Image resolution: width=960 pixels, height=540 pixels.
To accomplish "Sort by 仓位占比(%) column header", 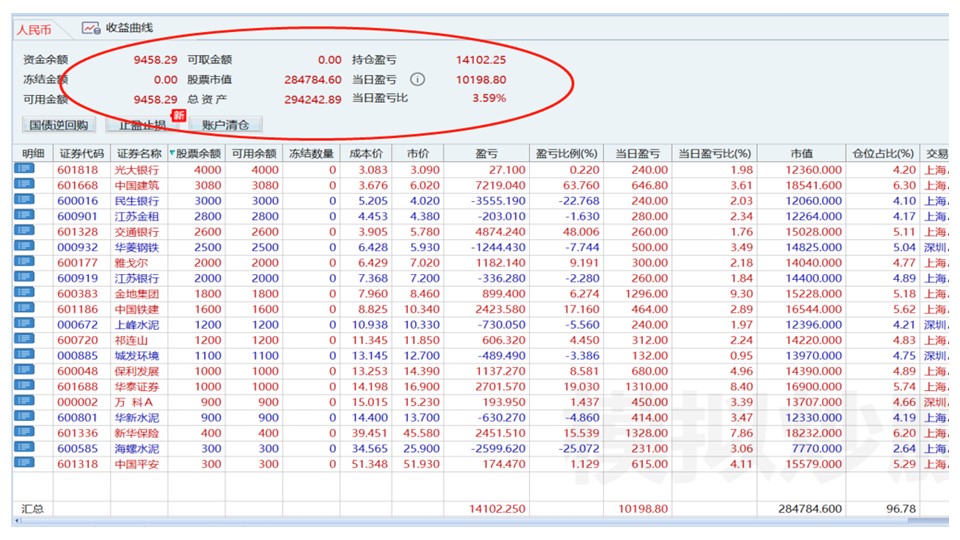I will (x=883, y=153).
